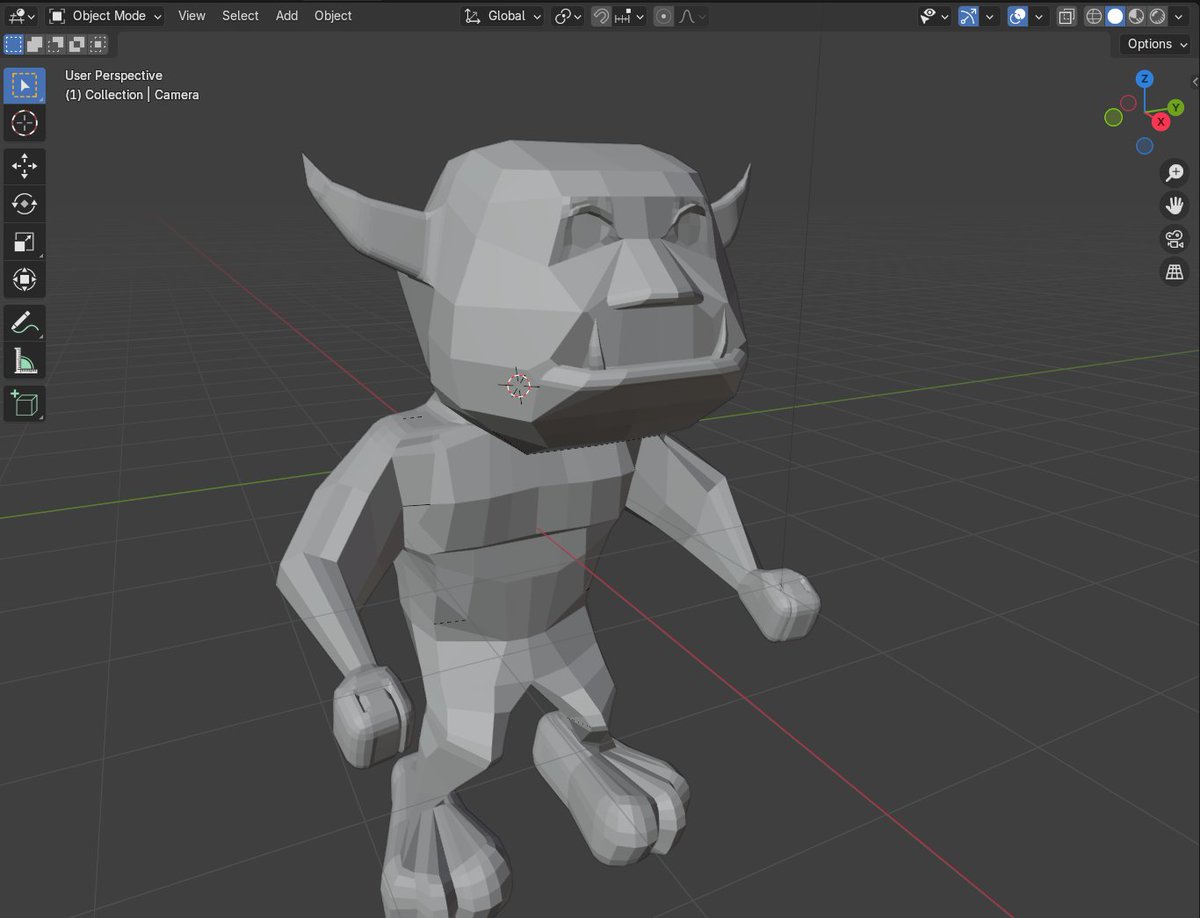Viewport: 1200px width, 918px height.
Task: Open the Object menu
Action: click(x=333, y=16)
